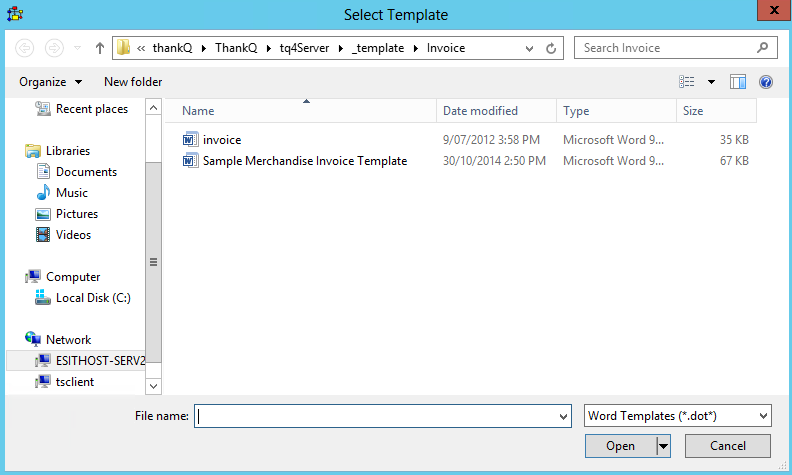792x475 pixels.
Task: Expand the File name history dropdown
Action: pos(563,416)
